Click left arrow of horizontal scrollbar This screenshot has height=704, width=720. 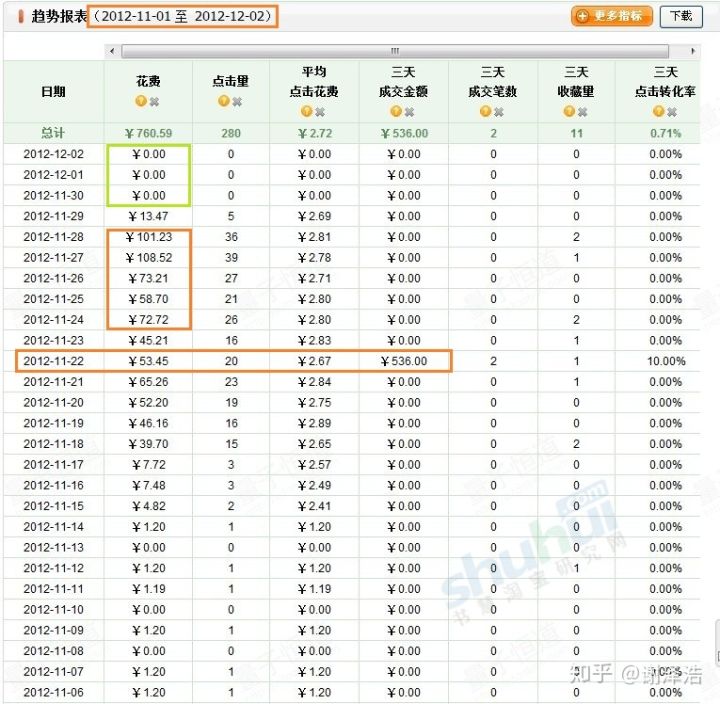click(112, 51)
